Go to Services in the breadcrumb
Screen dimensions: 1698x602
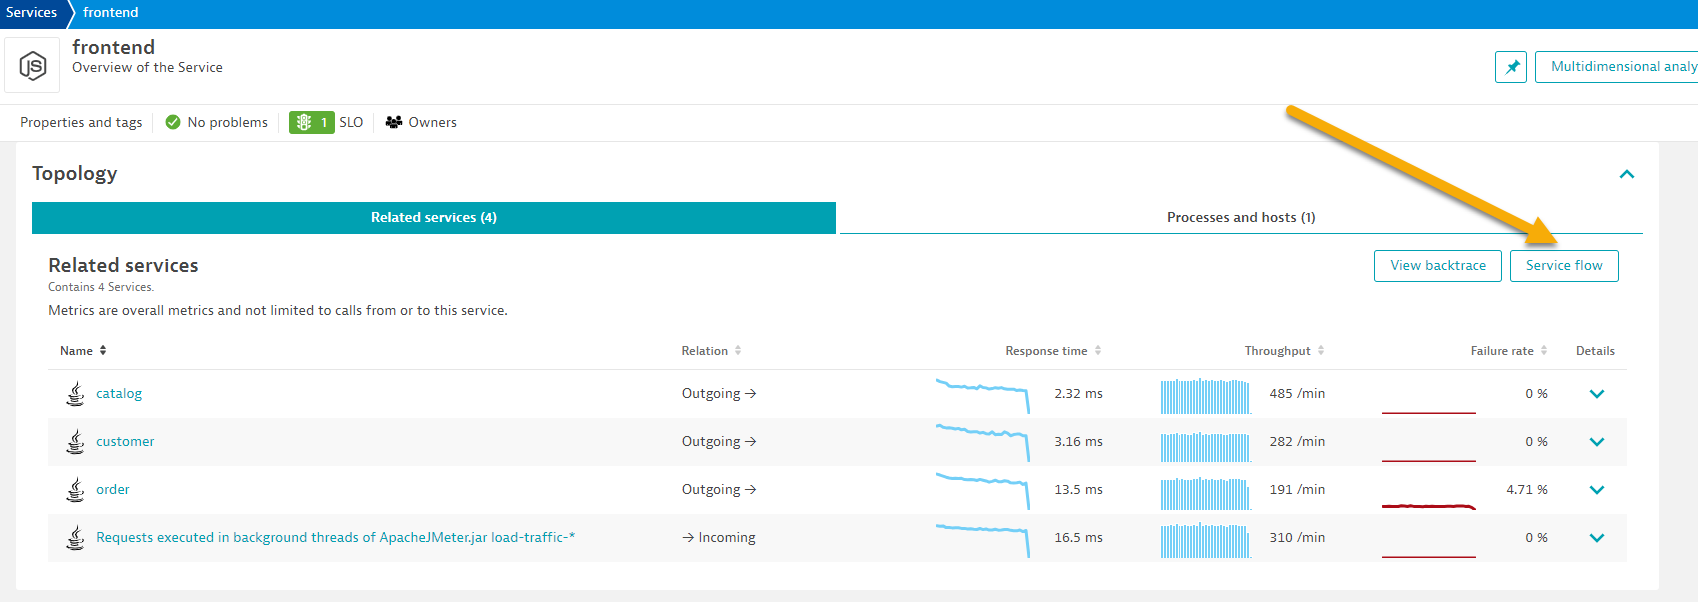pyautogui.click(x=32, y=13)
